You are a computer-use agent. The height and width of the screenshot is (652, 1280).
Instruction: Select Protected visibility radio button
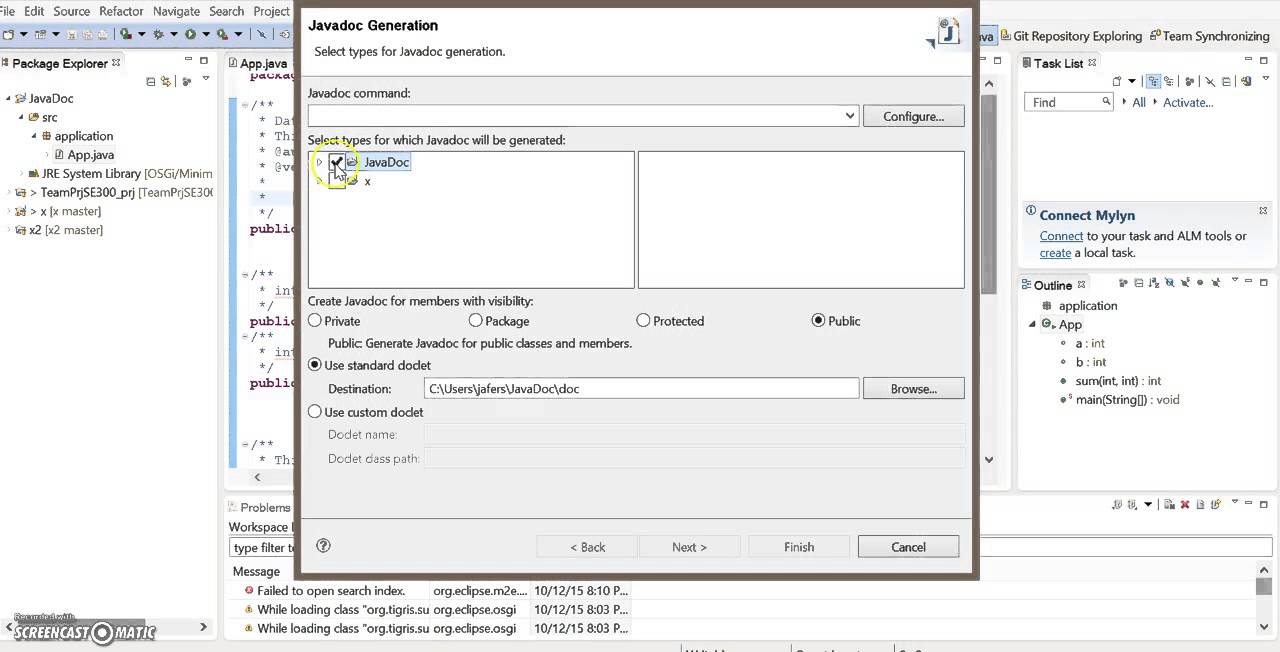[x=643, y=321]
